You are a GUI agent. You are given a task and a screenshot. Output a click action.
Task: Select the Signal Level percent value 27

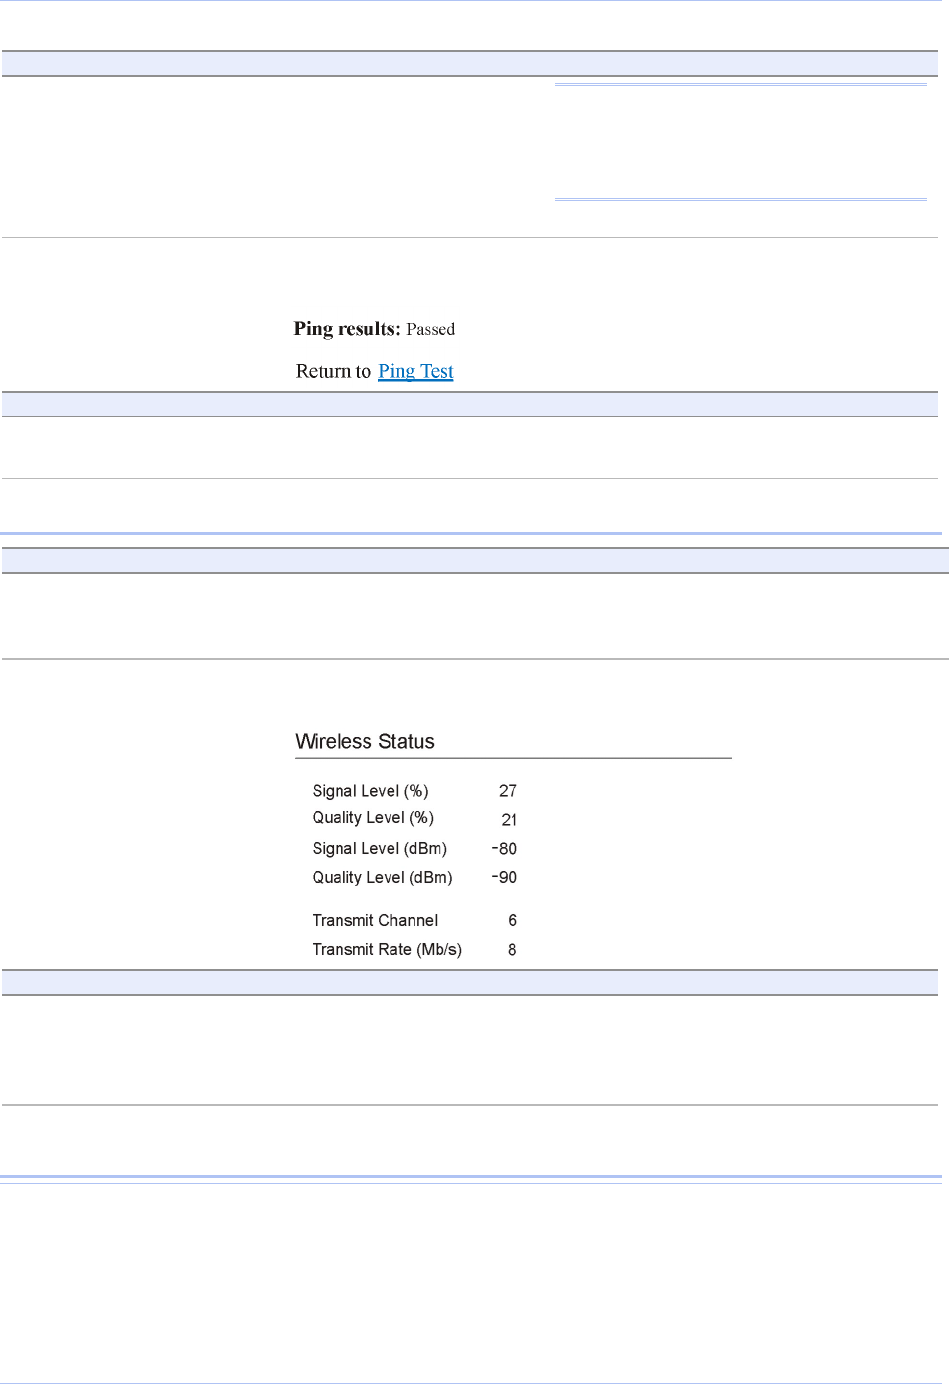[508, 791]
